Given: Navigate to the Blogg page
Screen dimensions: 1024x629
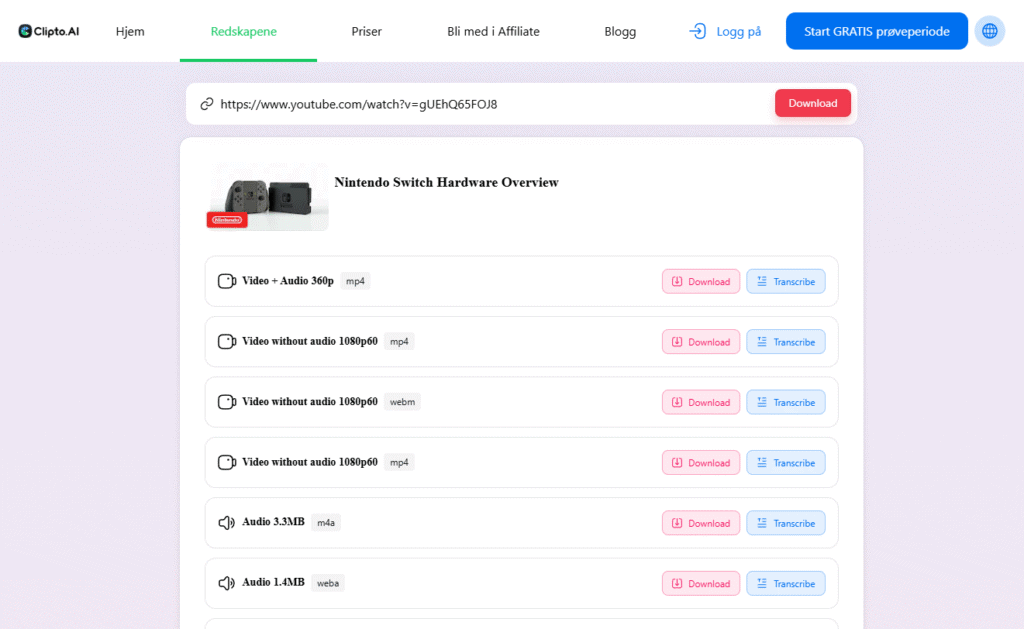Looking at the screenshot, I should (620, 31).
